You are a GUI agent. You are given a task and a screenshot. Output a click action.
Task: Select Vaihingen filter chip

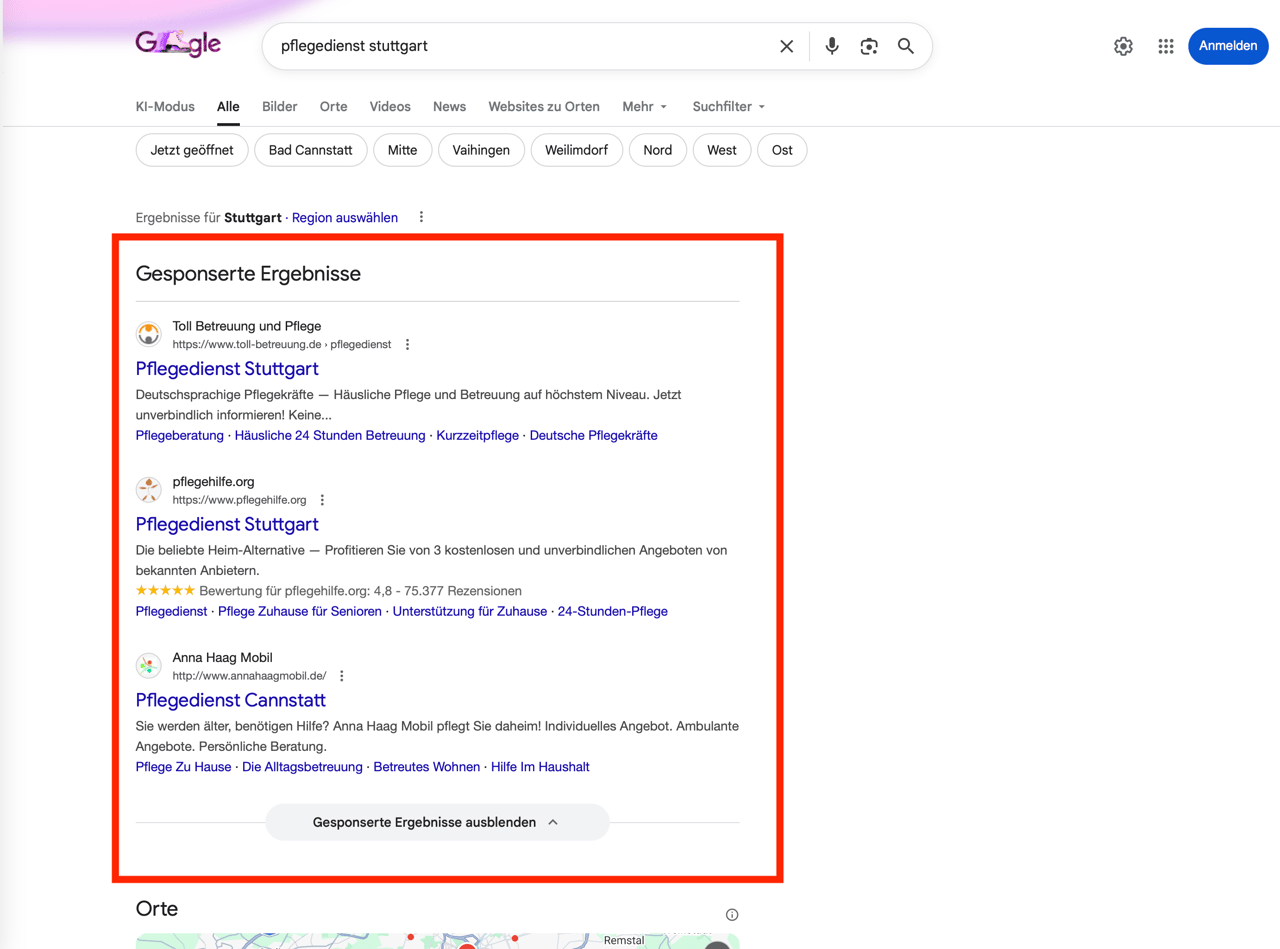pos(481,150)
